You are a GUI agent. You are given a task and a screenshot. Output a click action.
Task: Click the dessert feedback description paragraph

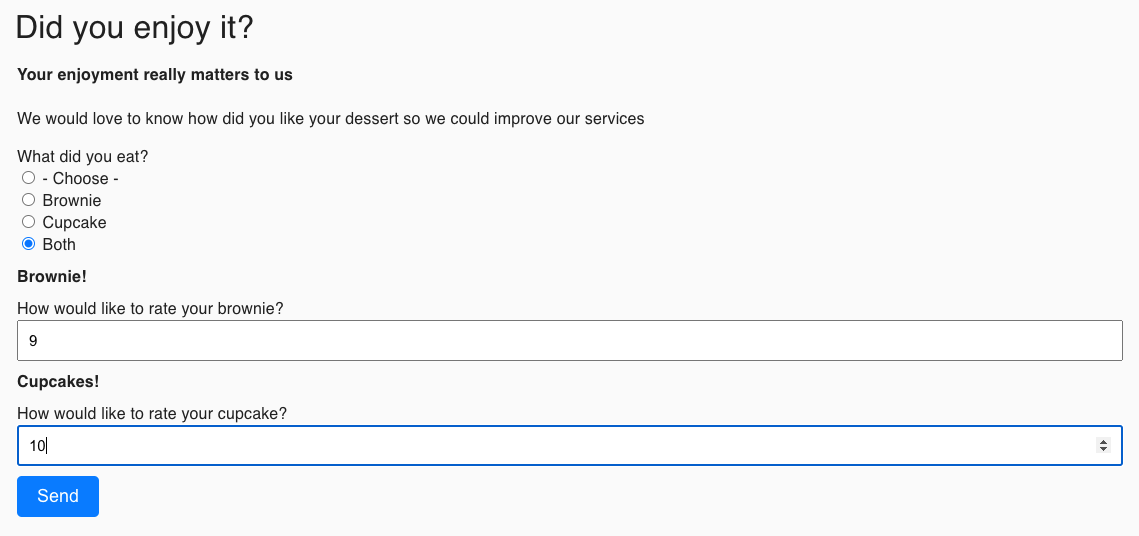pyautogui.click(x=331, y=119)
